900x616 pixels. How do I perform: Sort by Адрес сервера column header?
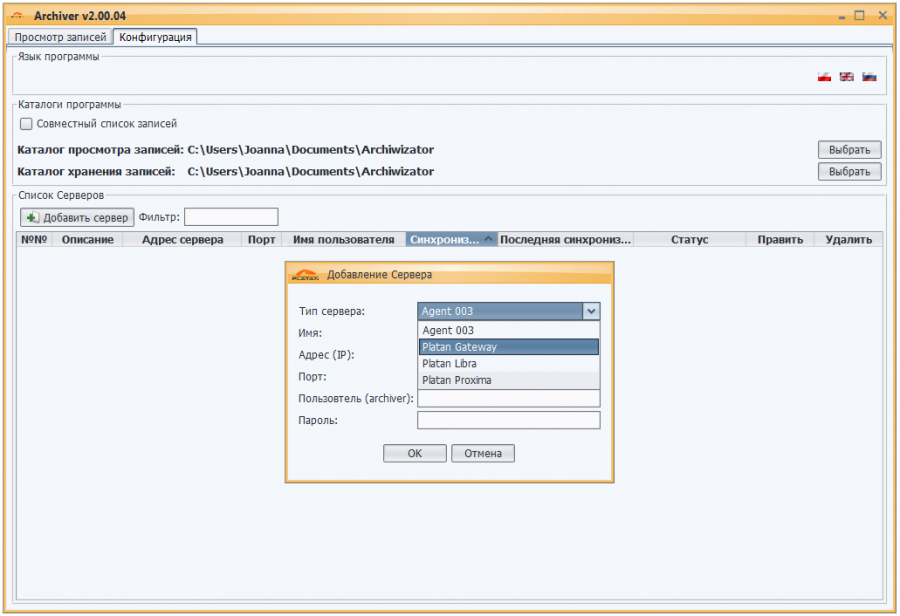(x=183, y=239)
